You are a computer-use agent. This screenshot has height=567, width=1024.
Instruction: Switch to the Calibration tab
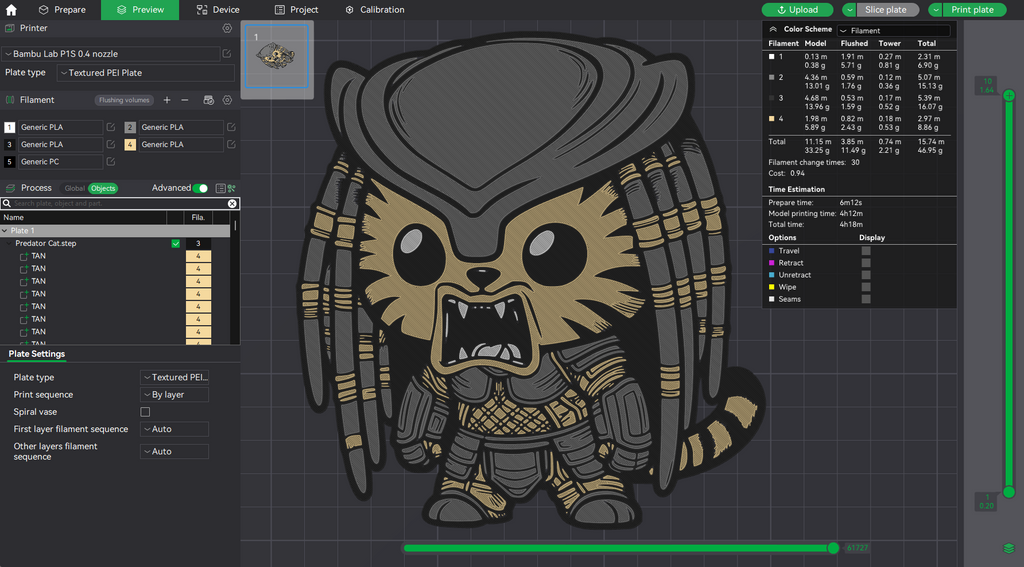(x=375, y=10)
